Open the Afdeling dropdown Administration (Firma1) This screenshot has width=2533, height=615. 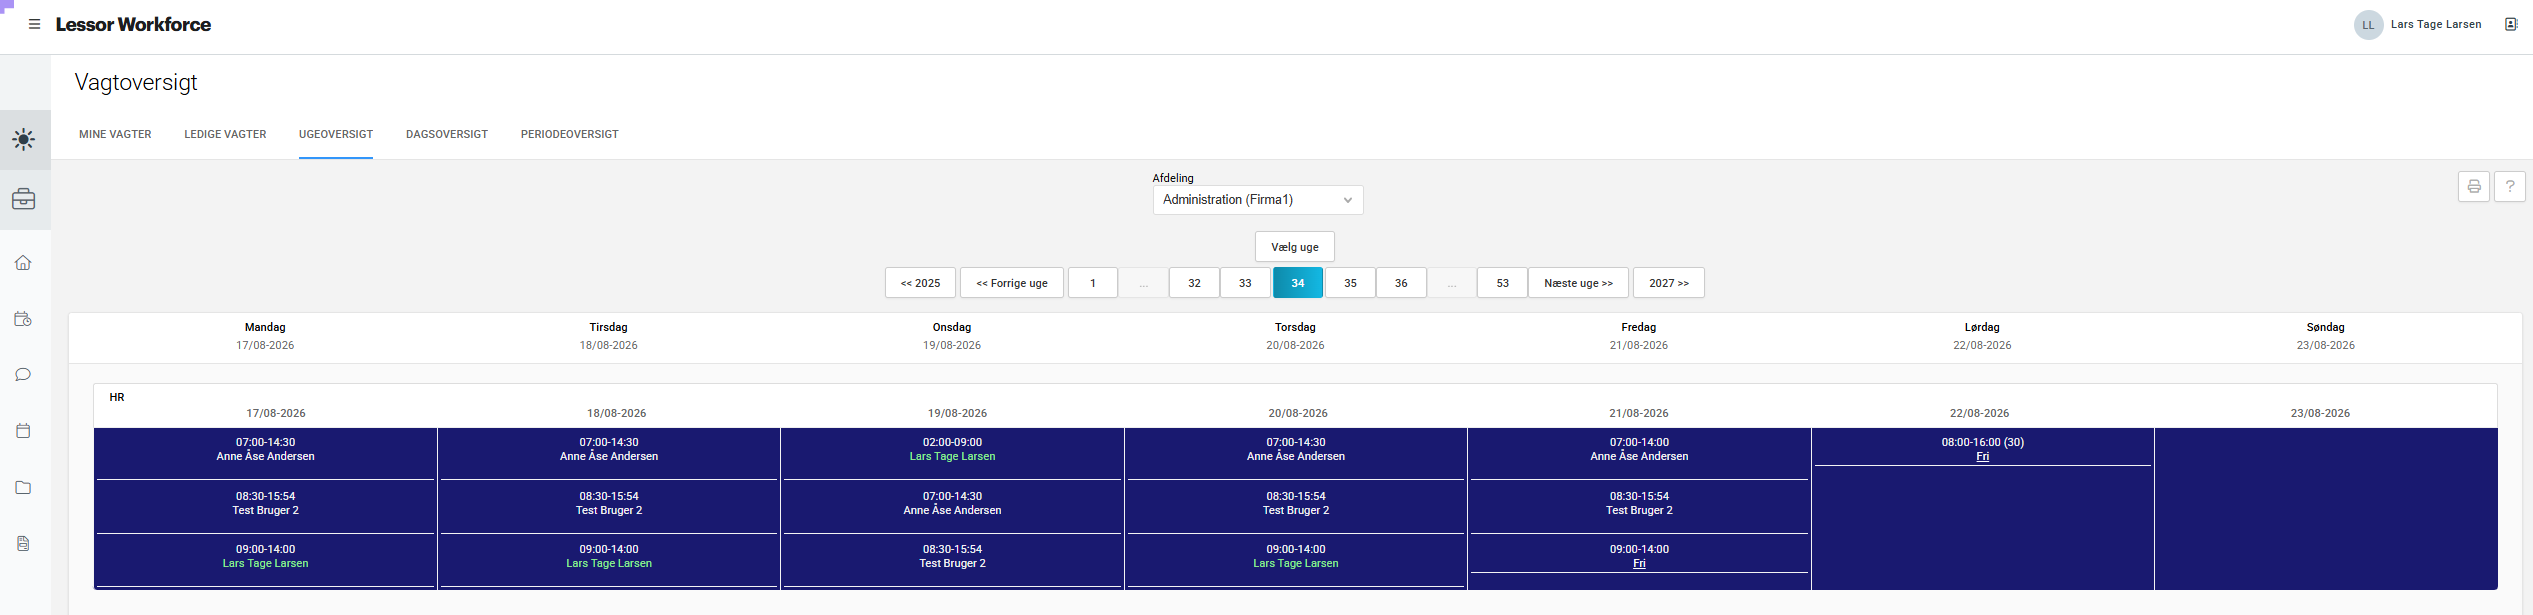(1258, 200)
